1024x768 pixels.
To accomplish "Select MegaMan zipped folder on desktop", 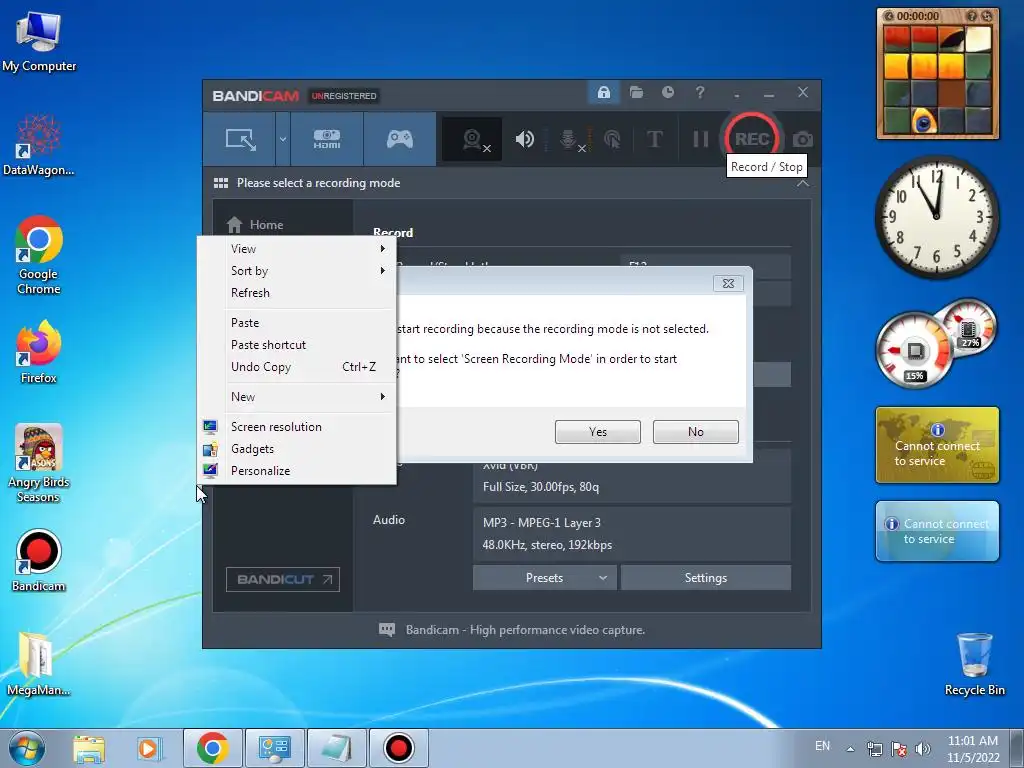I will [x=39, y=664].
